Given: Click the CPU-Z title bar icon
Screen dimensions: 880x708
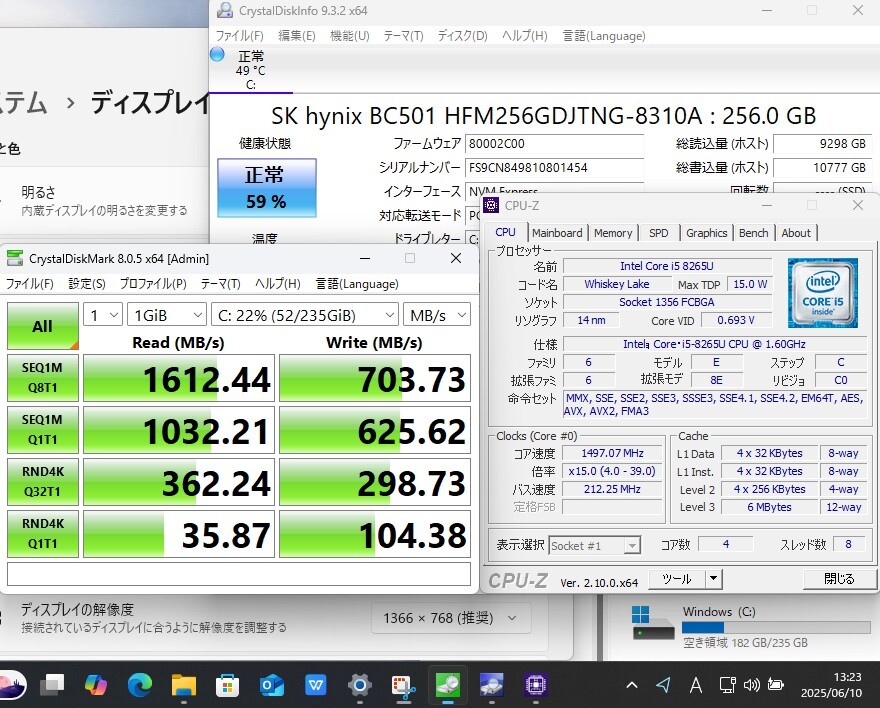Looking at the screenshot, I should pyautogui.click(x=491, y=205).
